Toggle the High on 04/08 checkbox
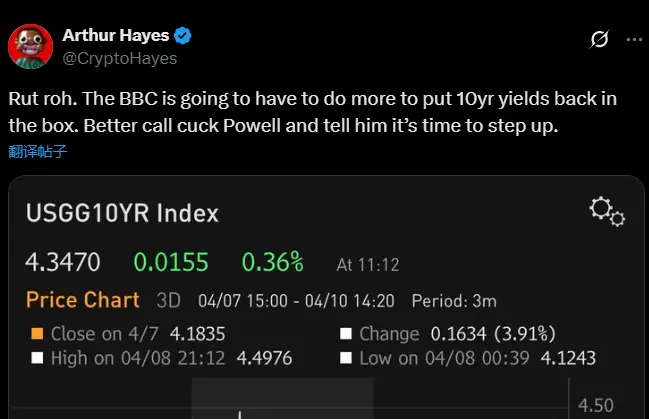Image resolution: width=649 pixels, height=419 pixels. click(38, 357)
